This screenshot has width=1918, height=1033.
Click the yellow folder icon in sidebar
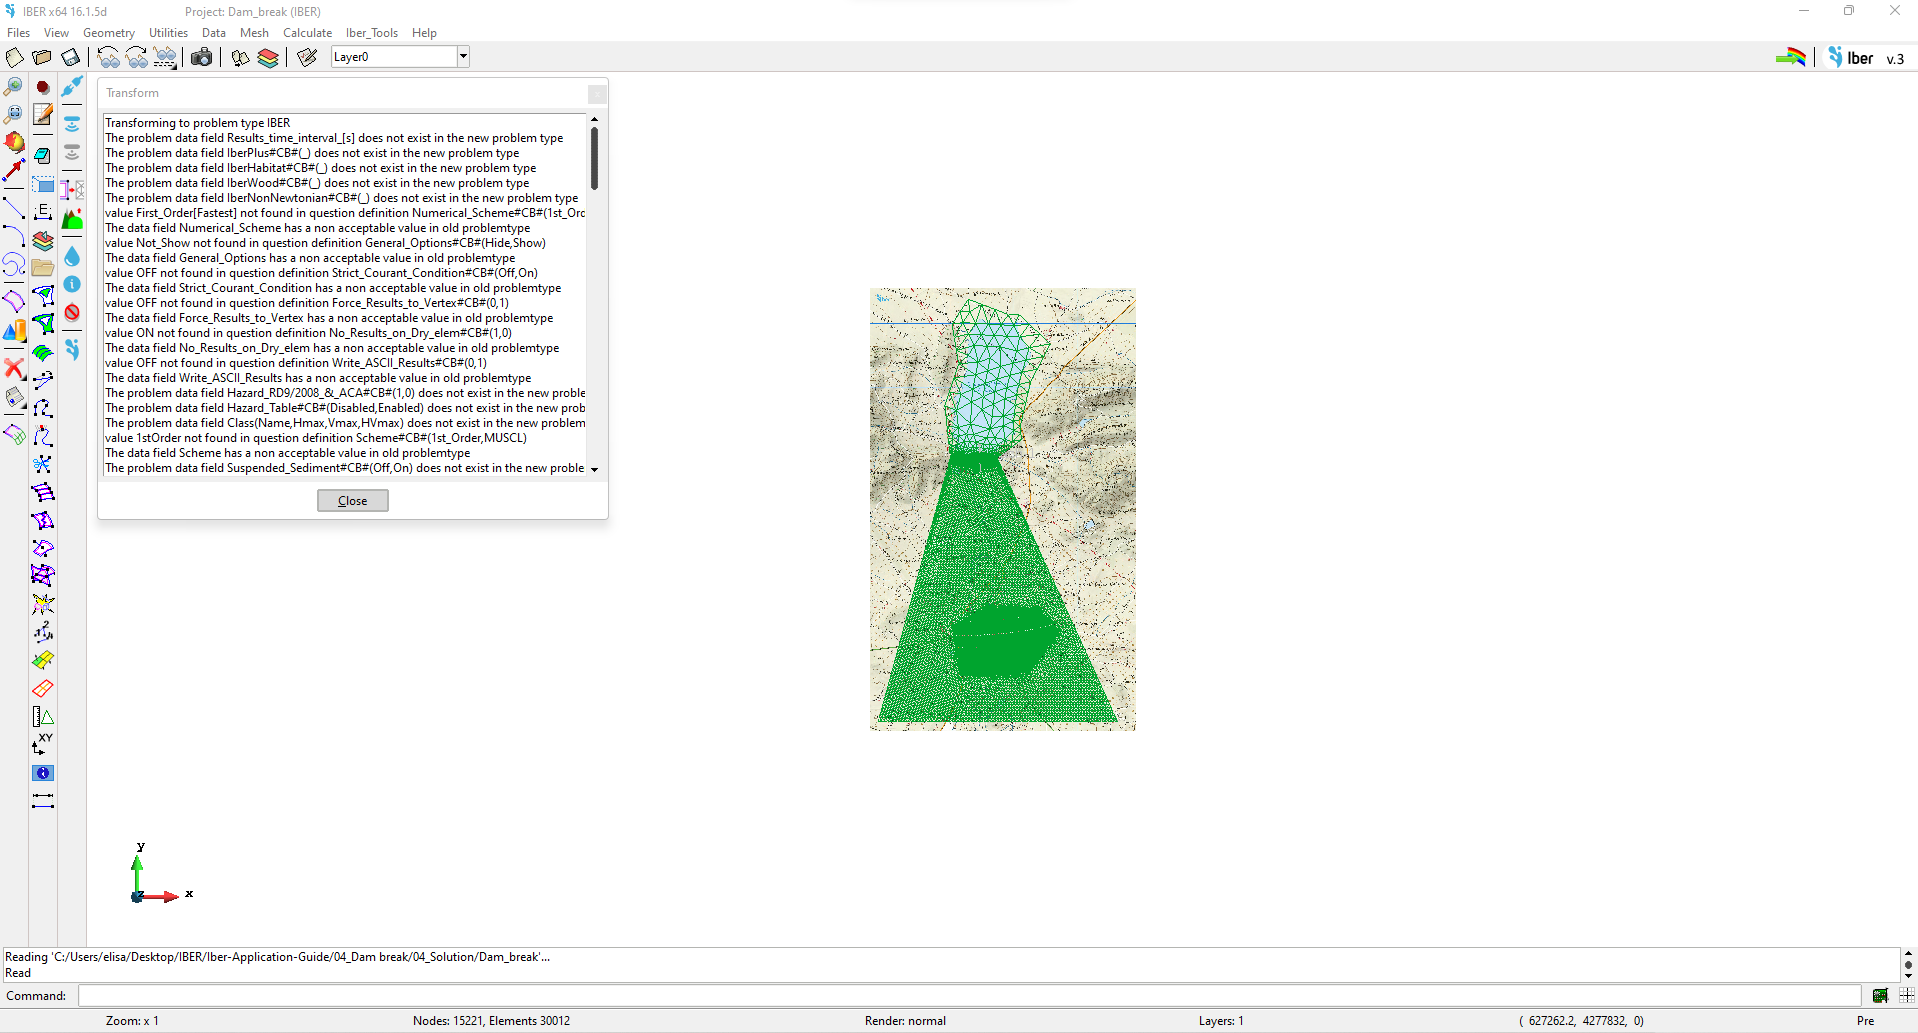pyautogui.click(x=43, y=268)
